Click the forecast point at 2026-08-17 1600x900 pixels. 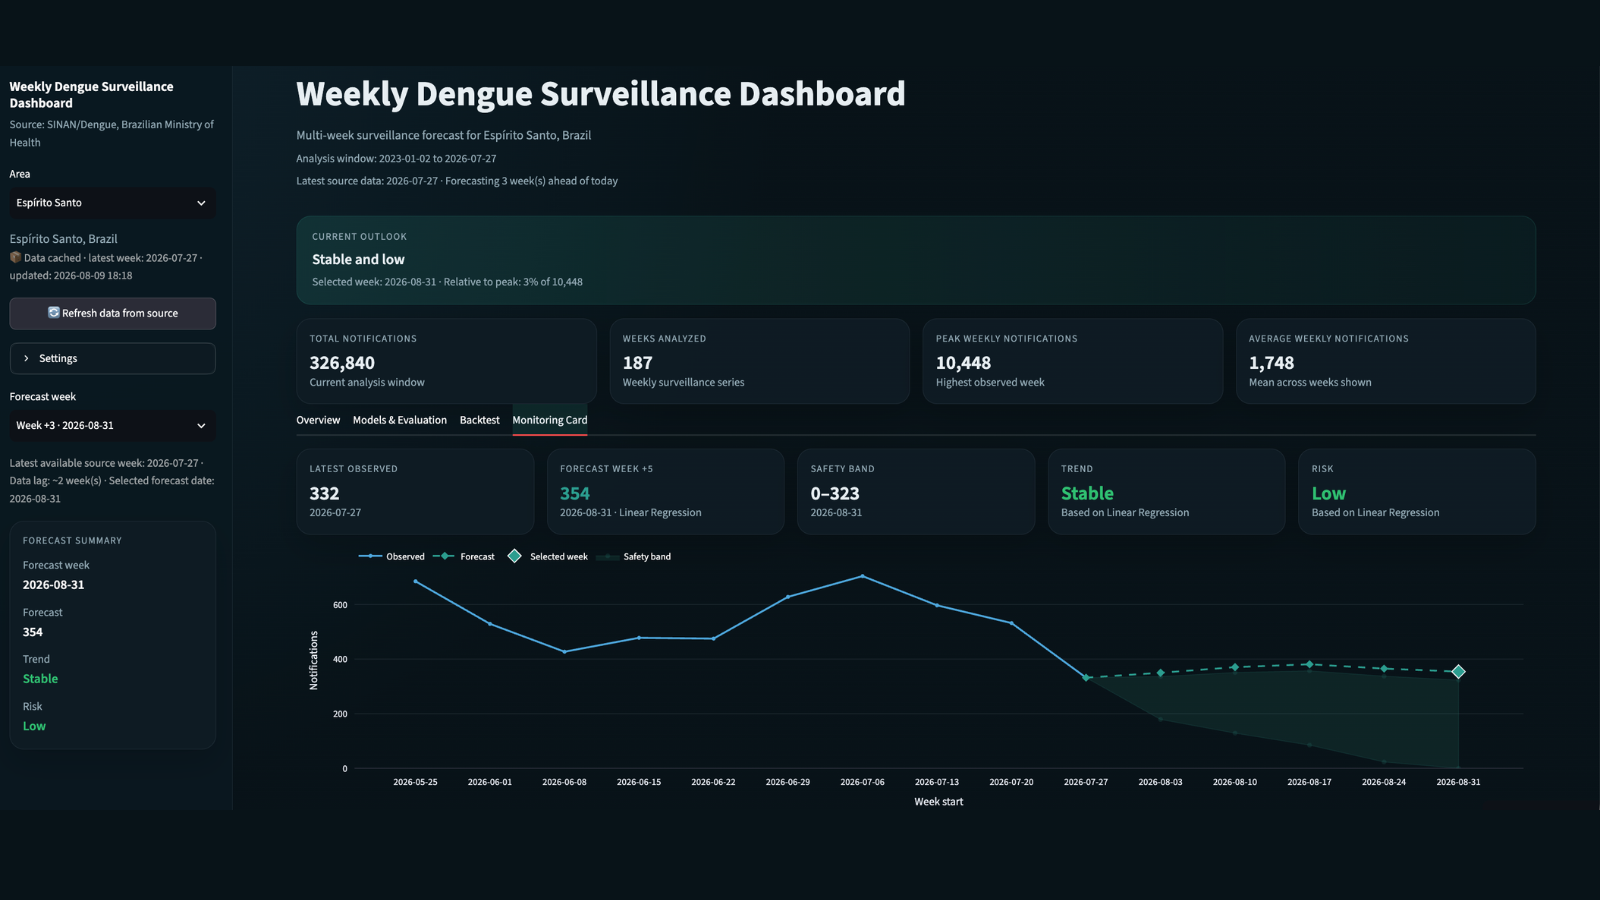1309,664
